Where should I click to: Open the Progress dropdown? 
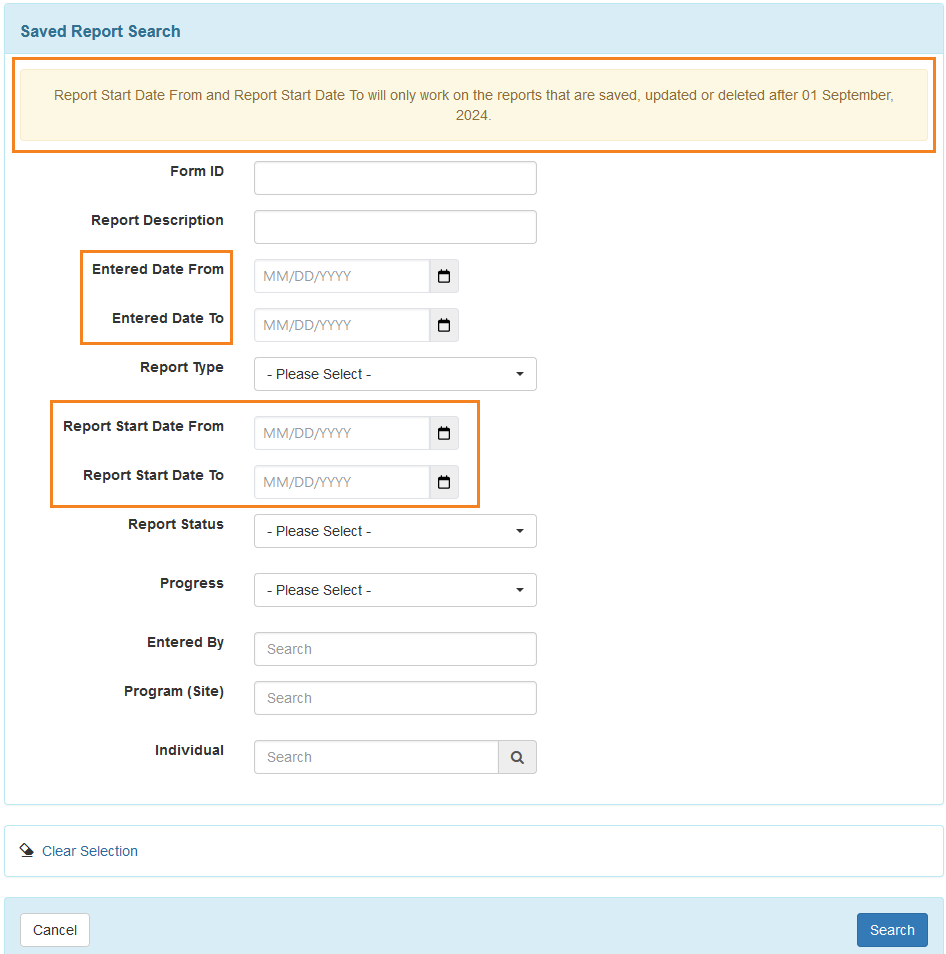click(395, 590)
